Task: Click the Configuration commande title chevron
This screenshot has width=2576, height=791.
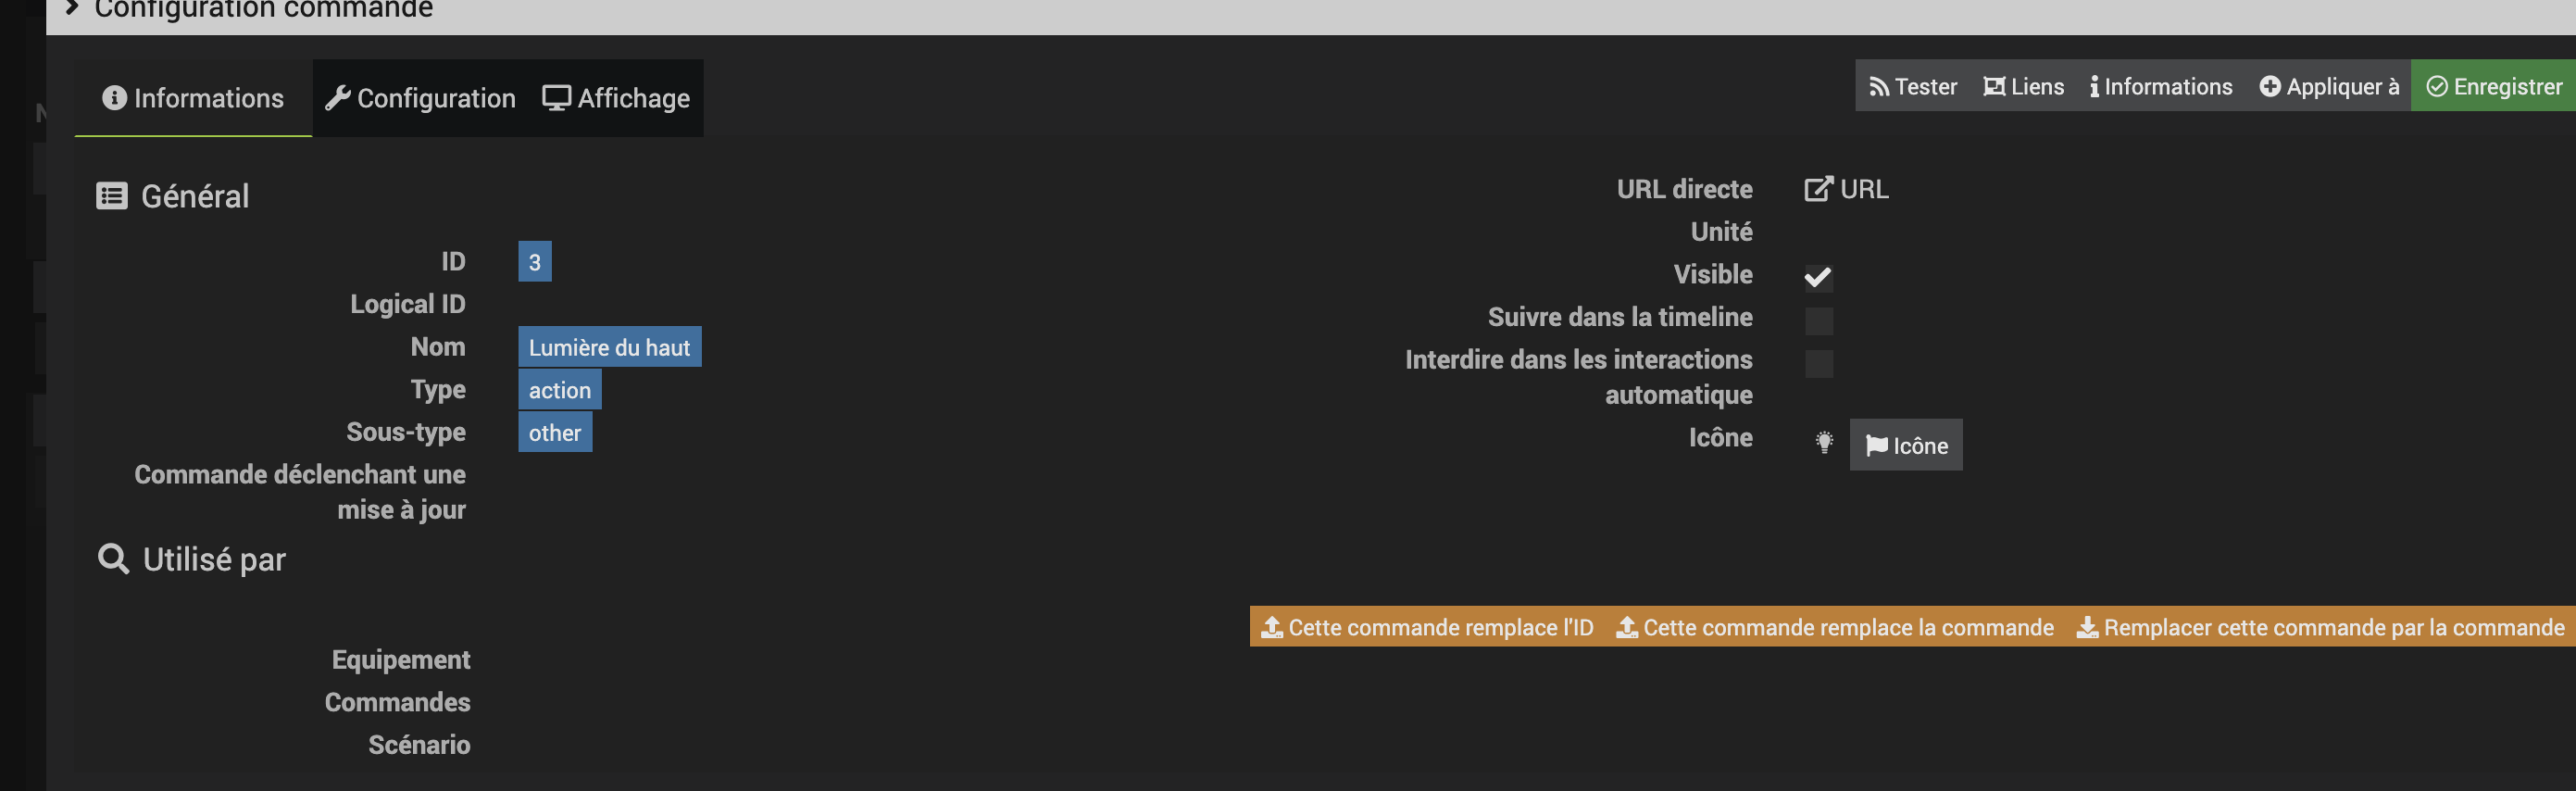Action: click(x=72, y=9)
